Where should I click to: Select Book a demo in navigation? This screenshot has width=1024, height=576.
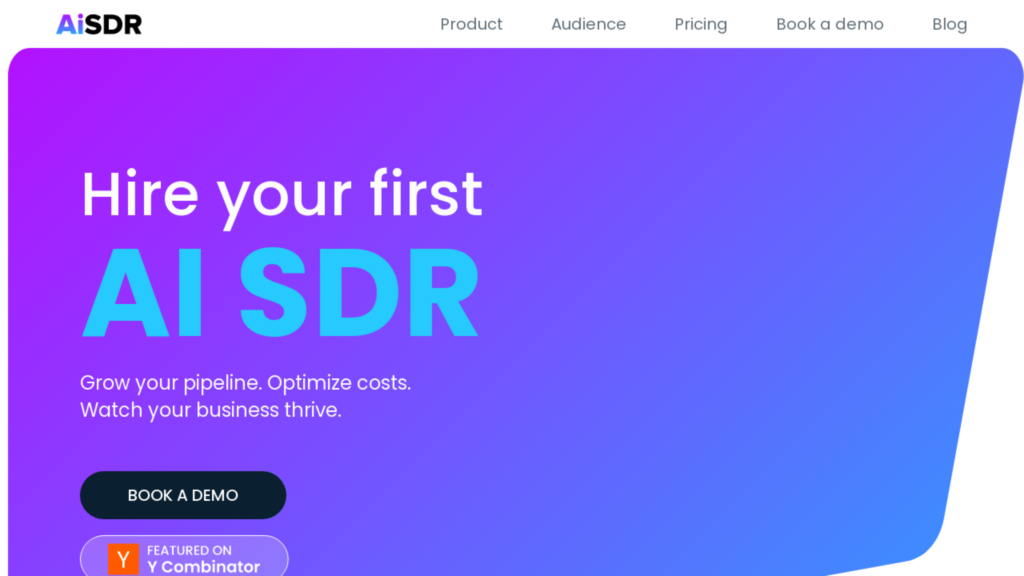(x=829, y=24)
